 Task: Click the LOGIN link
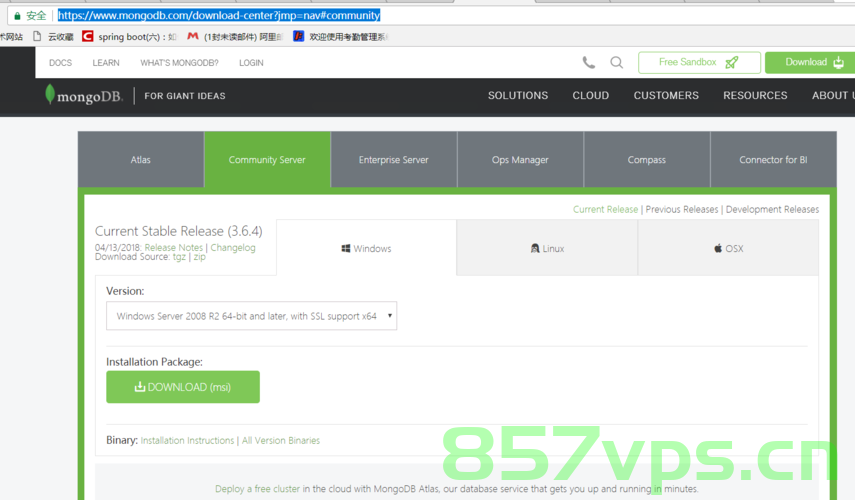click(x=251, y=63)
